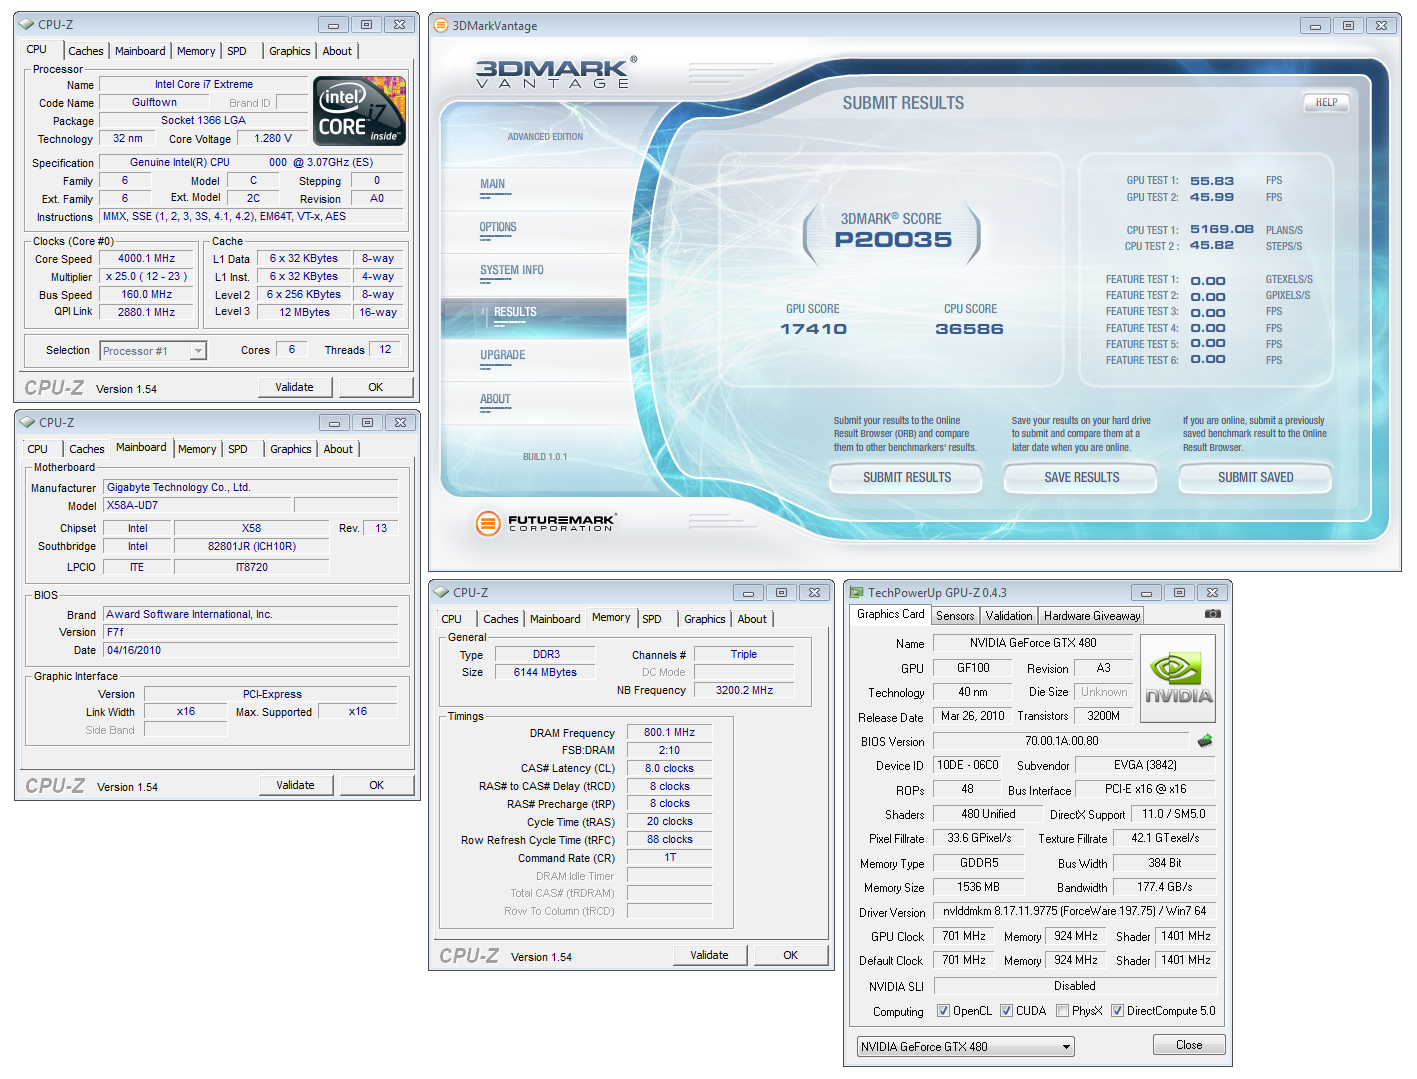Click Validate in the CPU-Z processor window
Viewport: 1417px width, 1079px height.
[295, 387]
